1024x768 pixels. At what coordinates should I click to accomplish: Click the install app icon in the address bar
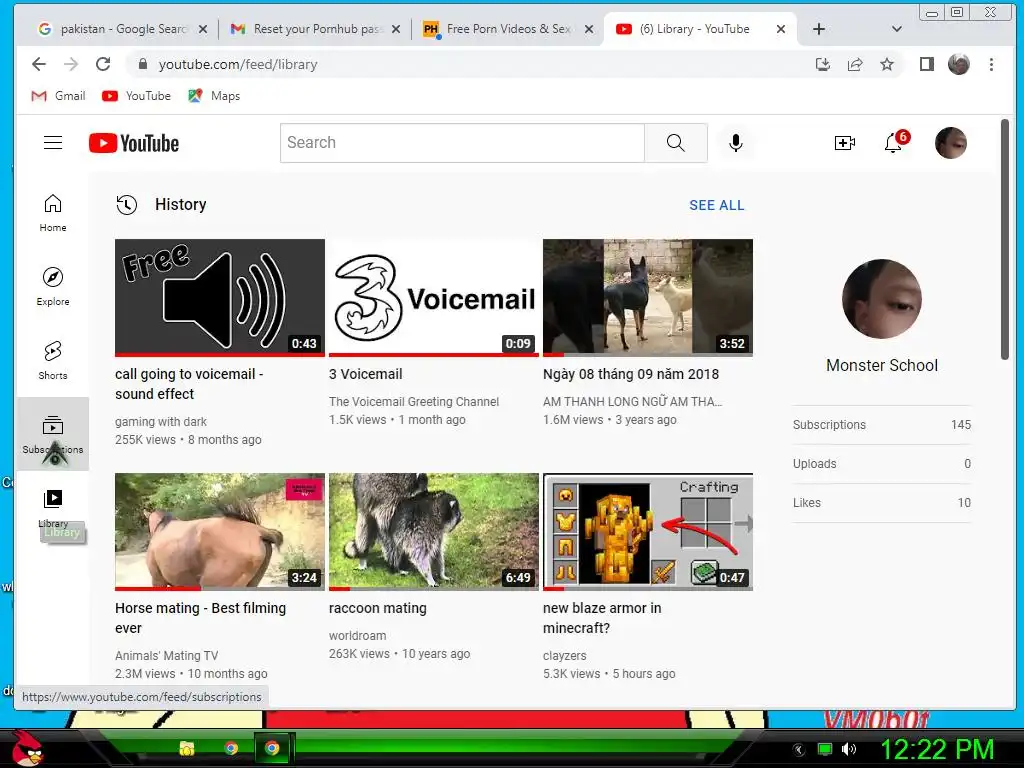[823, 64]
